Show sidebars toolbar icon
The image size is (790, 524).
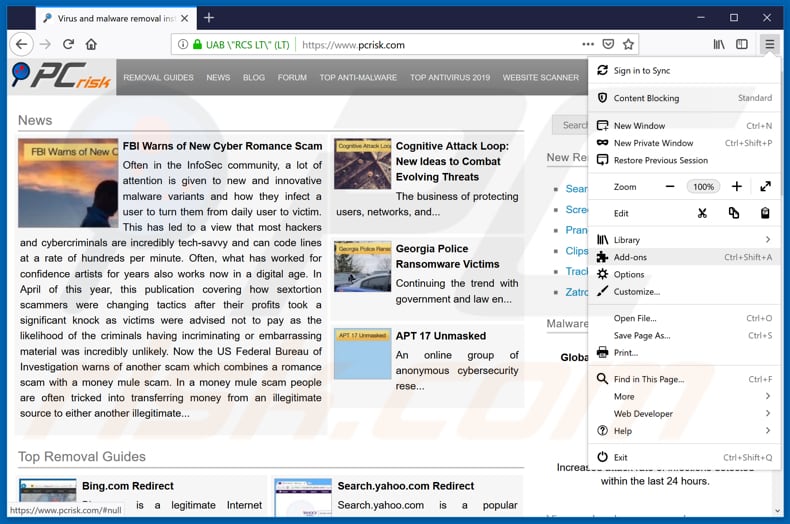click(742, 44)
